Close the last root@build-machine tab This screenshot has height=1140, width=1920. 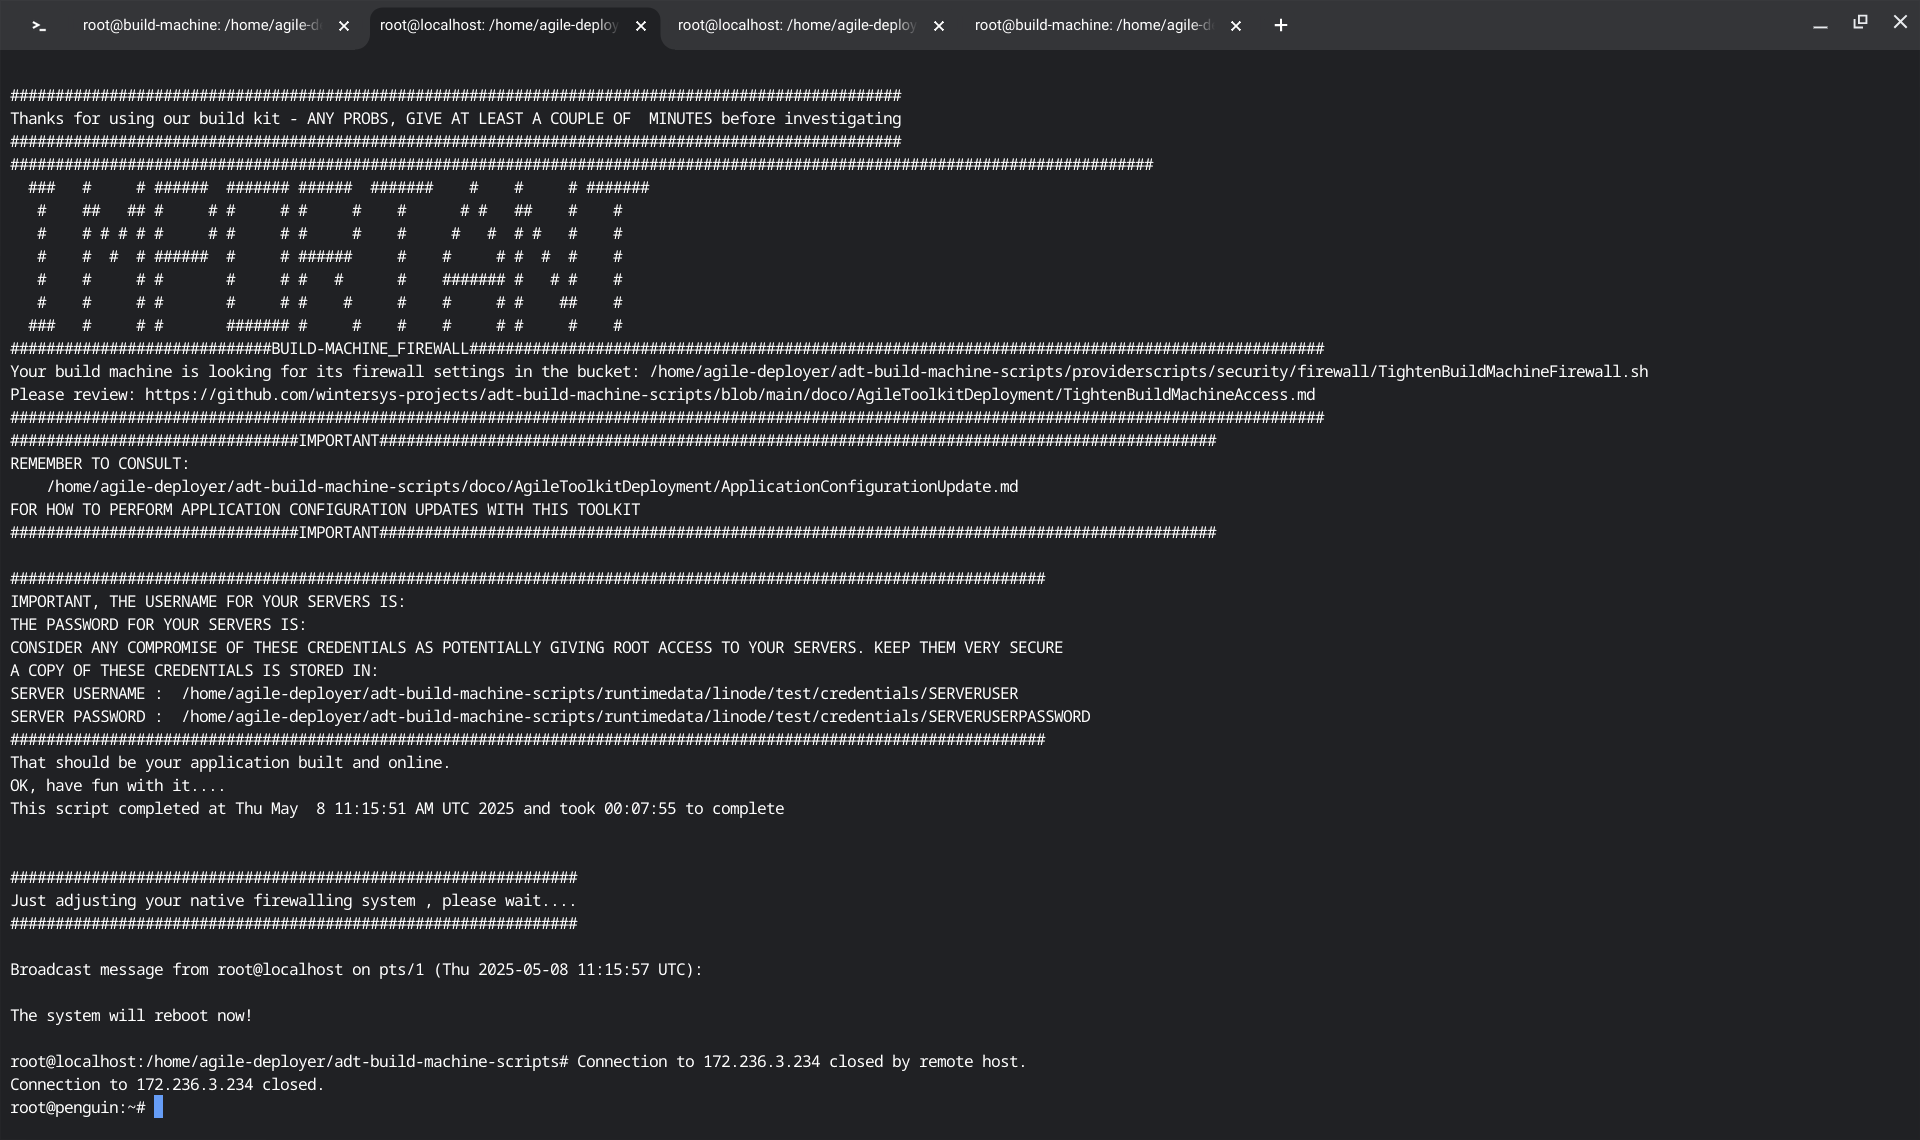(x=1236, y=26)
